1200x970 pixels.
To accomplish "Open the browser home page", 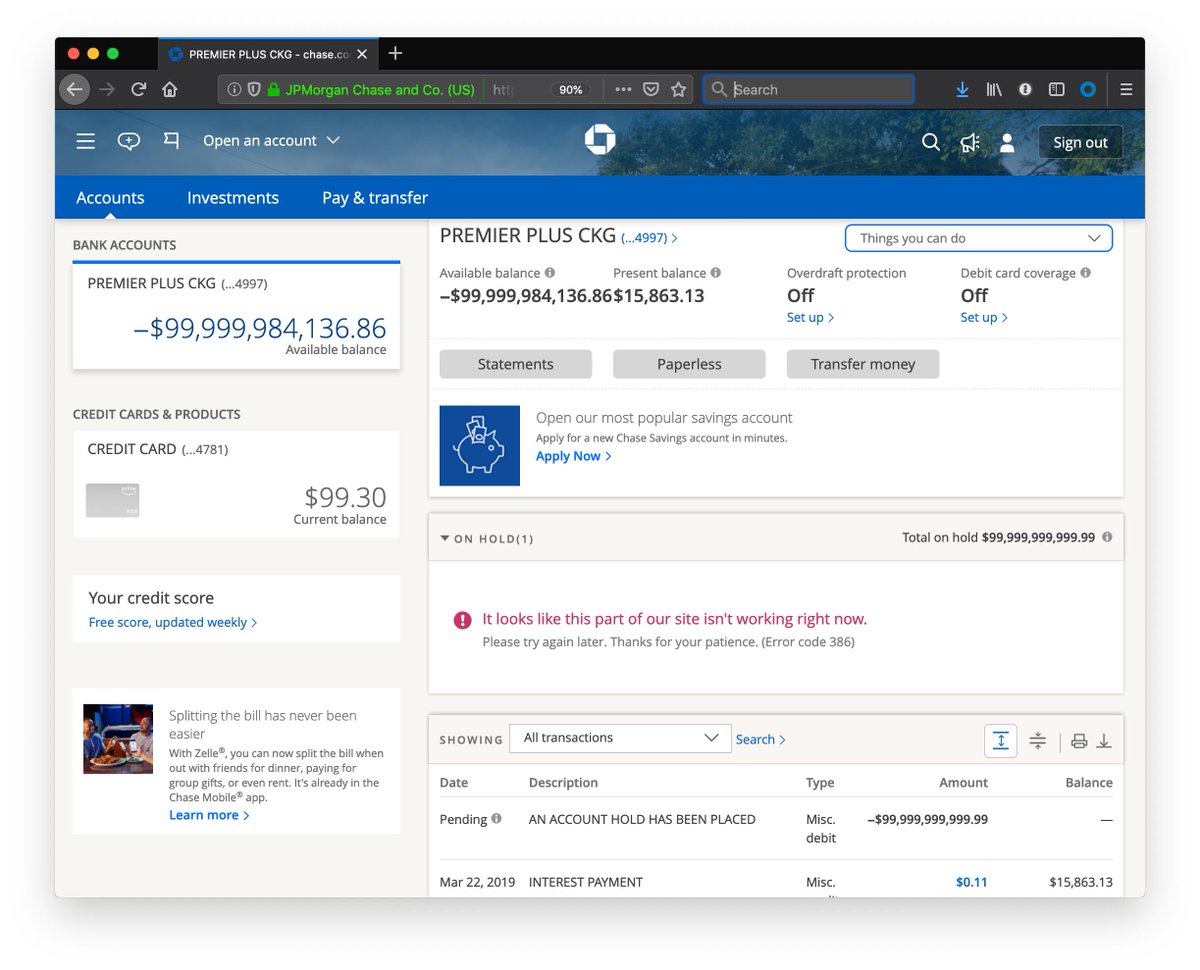I will coord(170,89).
